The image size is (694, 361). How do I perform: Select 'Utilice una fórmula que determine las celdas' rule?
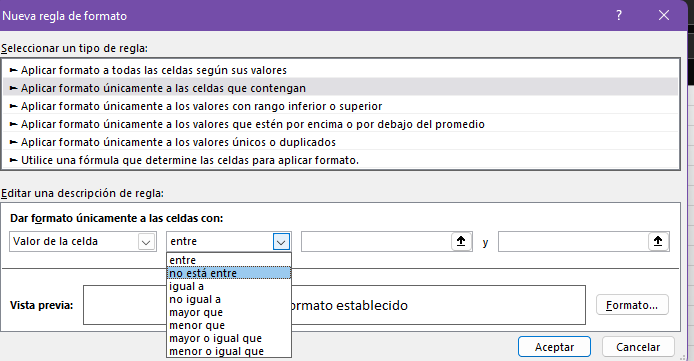(x=340, y=160)
